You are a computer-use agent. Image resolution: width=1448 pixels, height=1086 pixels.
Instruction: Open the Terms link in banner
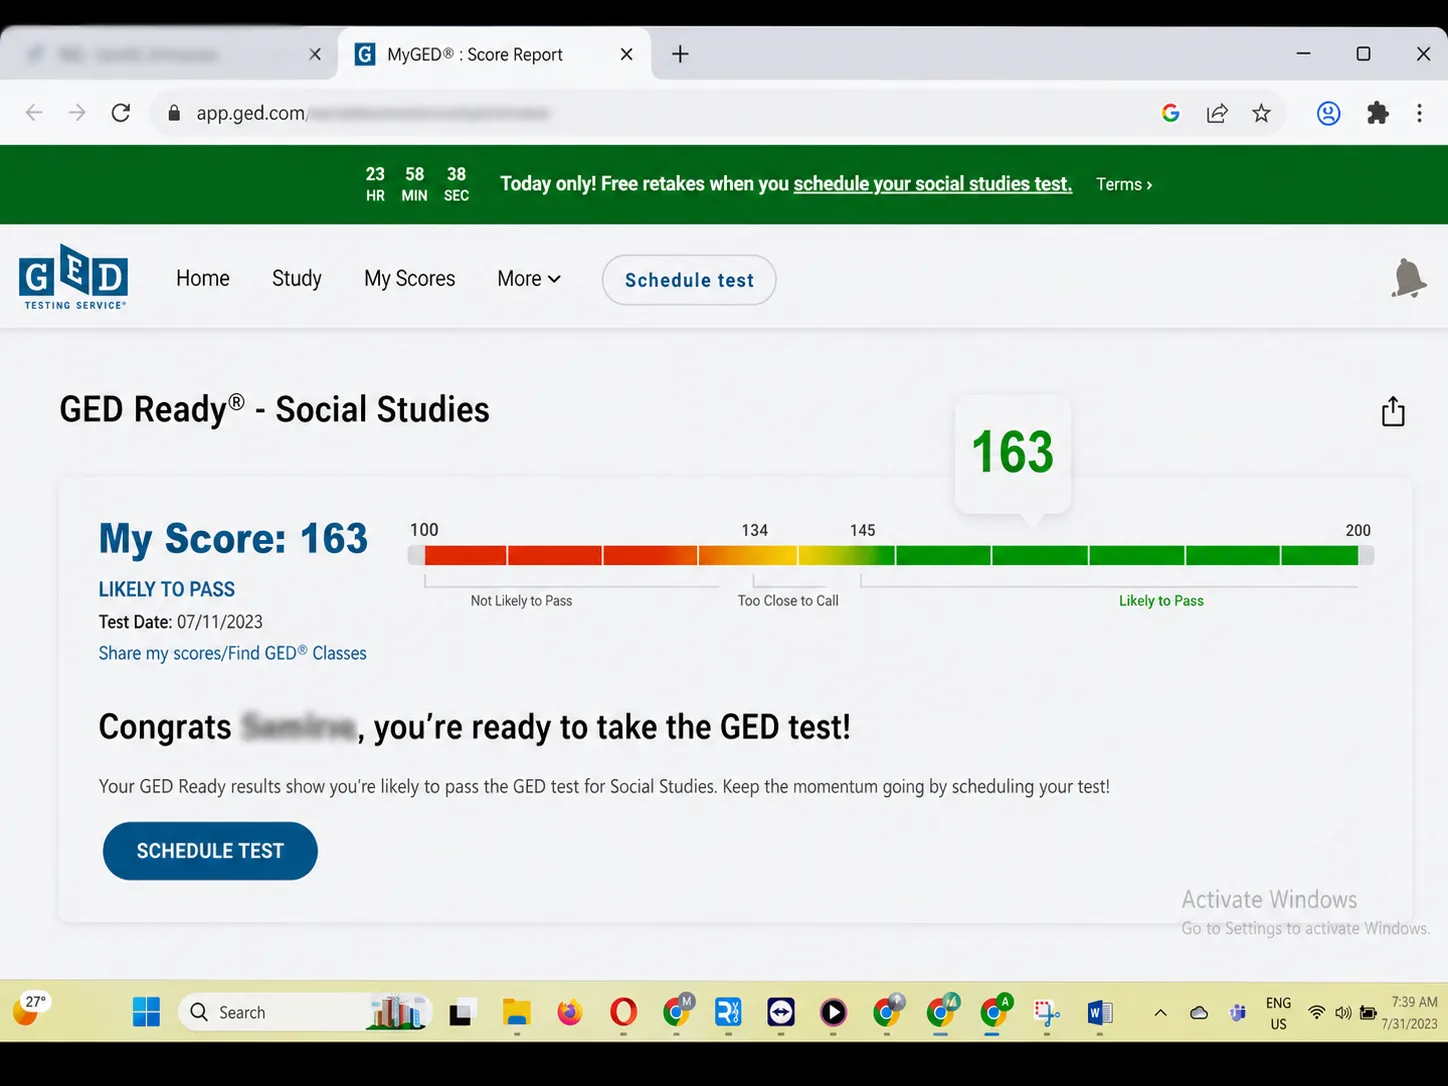[x=1124, y=184]
